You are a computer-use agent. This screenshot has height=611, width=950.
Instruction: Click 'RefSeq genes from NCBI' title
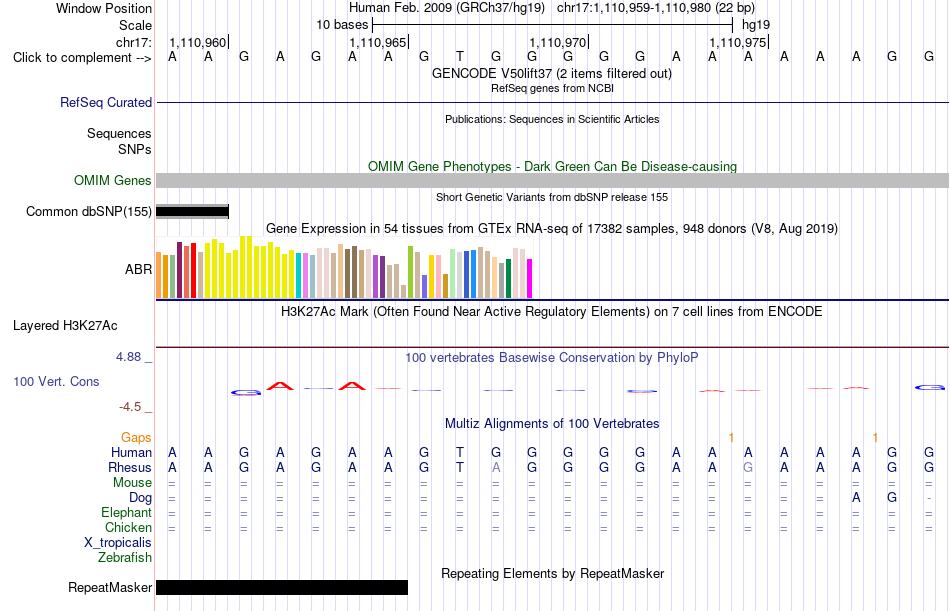pos(553,88)
